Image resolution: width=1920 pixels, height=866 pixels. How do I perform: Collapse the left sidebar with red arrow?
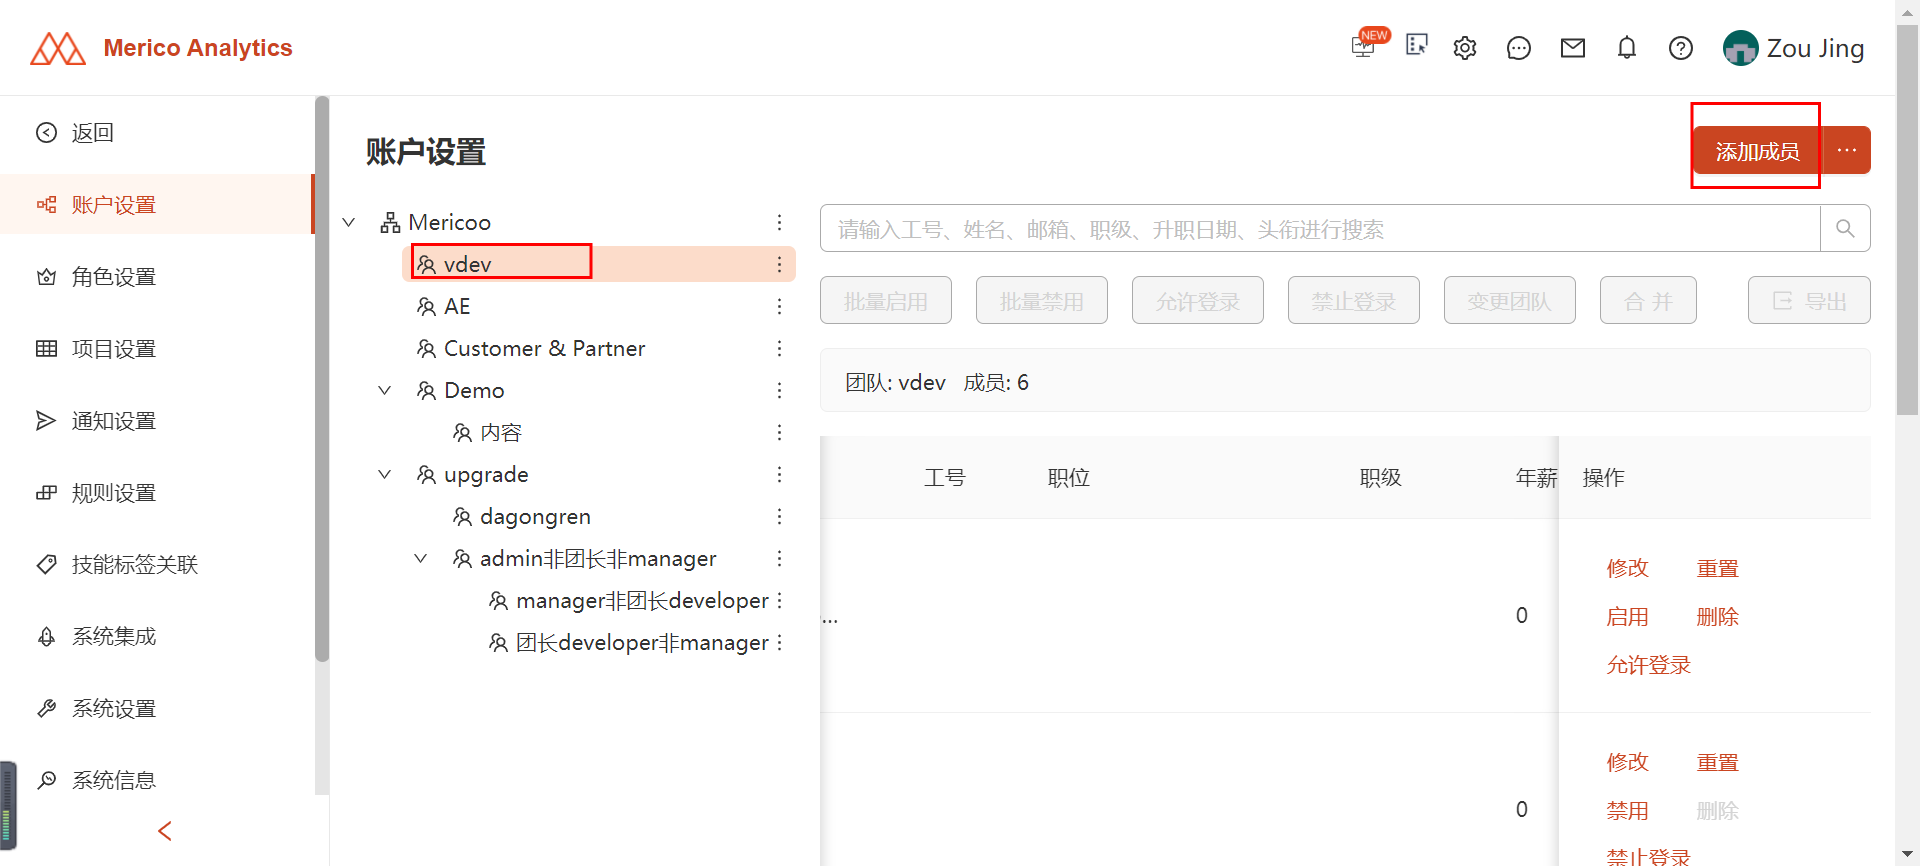[165, 831]
